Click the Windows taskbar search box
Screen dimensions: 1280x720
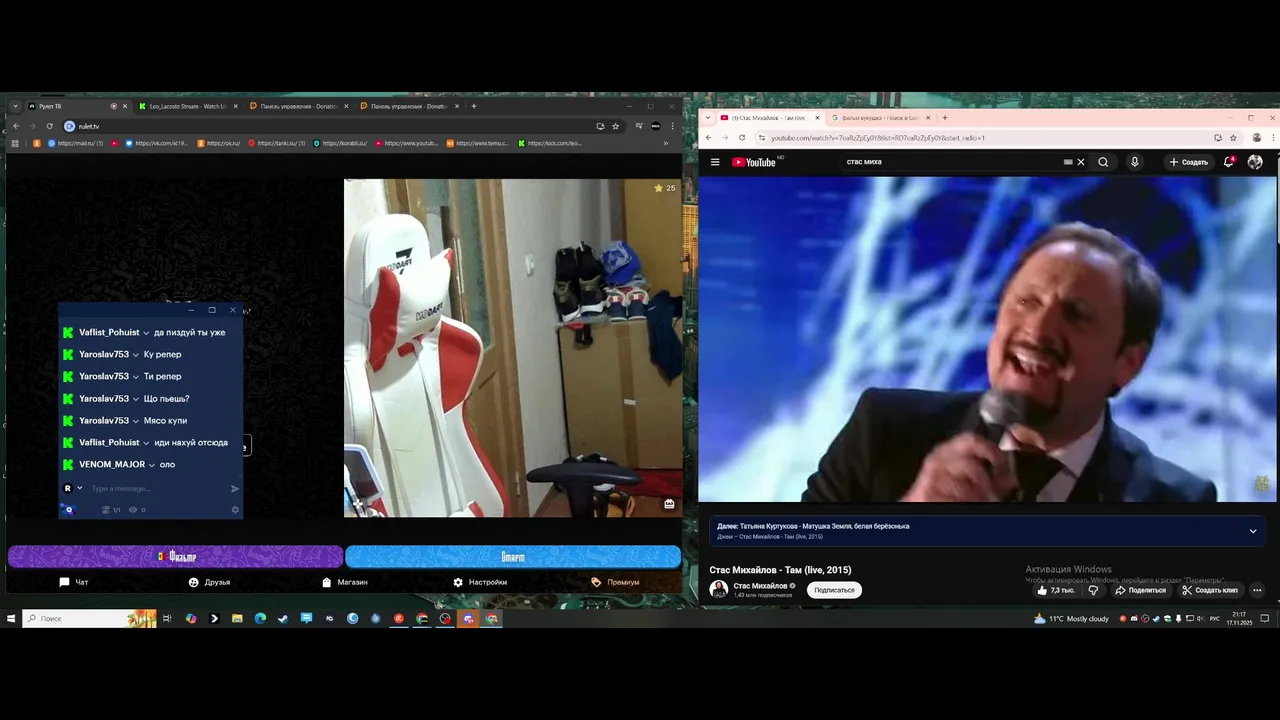(90, 619)
